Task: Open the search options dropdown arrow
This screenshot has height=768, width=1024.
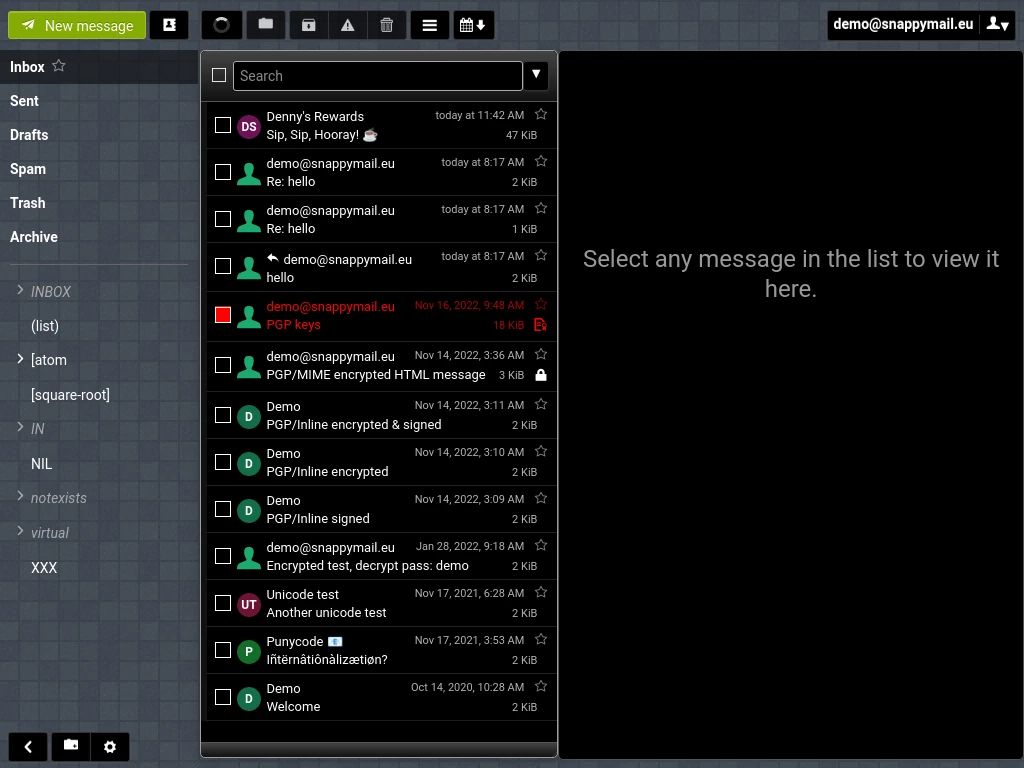Action: 536,75
